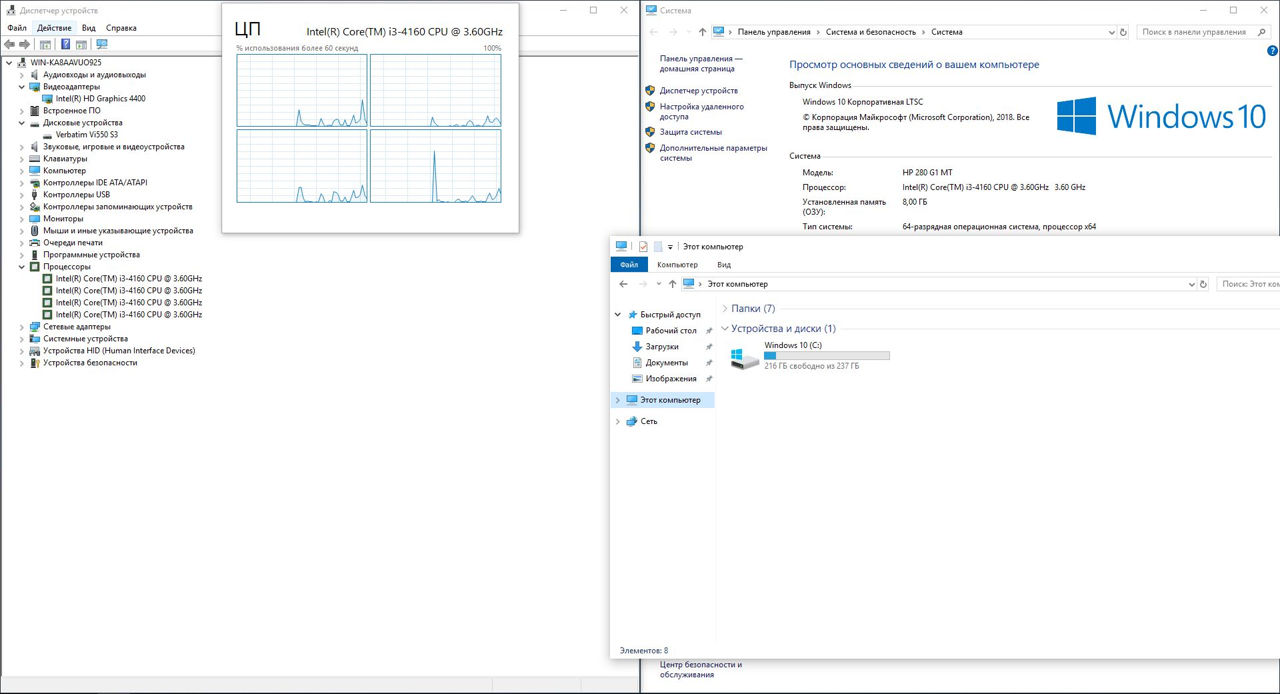Open the Действие menu in Device Manager

[x=54, y=28]
